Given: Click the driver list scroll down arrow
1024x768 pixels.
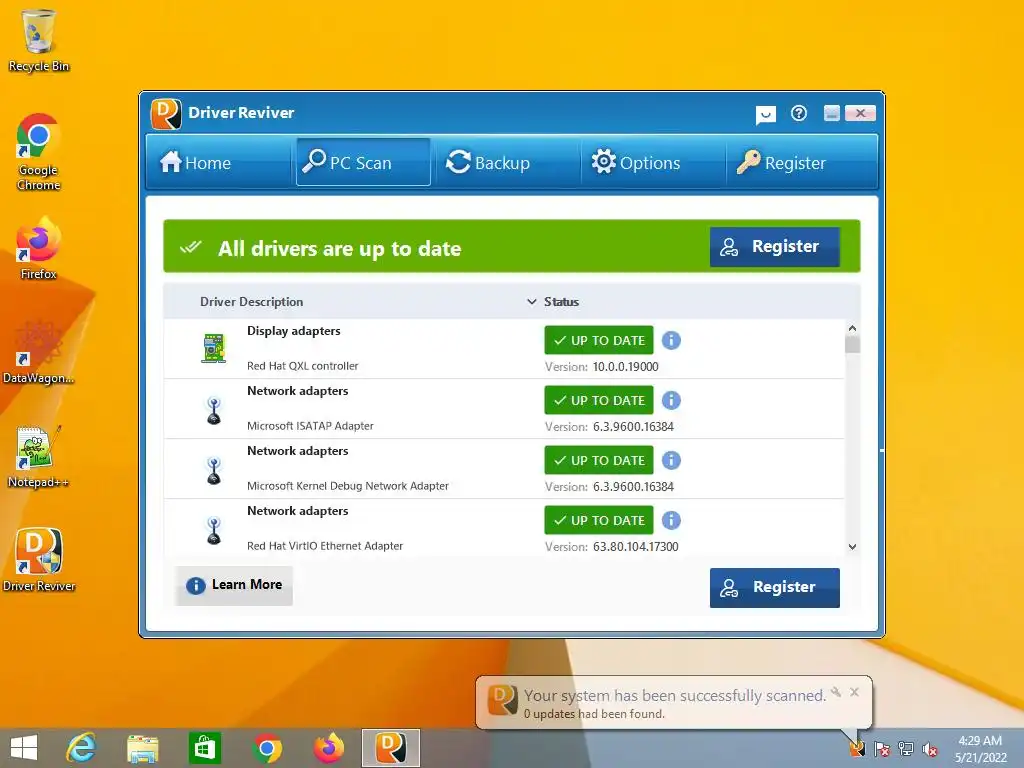Looking at the screenshot, I should tap(852, 547).
